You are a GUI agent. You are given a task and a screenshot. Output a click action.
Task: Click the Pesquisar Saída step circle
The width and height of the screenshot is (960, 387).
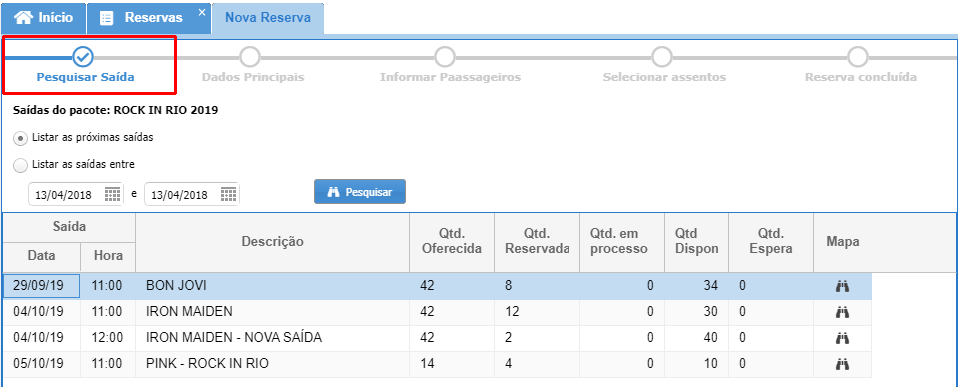pyautogui.click(x=83, y=57)
